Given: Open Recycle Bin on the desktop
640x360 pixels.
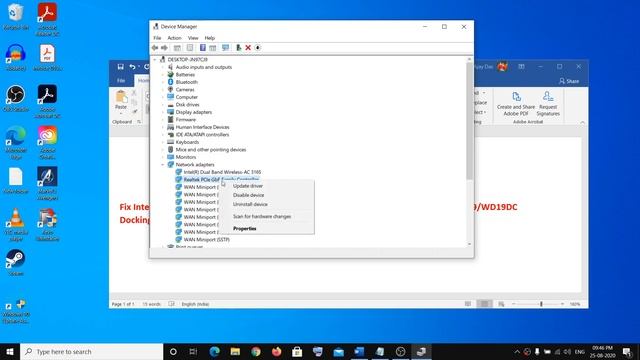Looking at the screenshot, I should click(16, 17).
